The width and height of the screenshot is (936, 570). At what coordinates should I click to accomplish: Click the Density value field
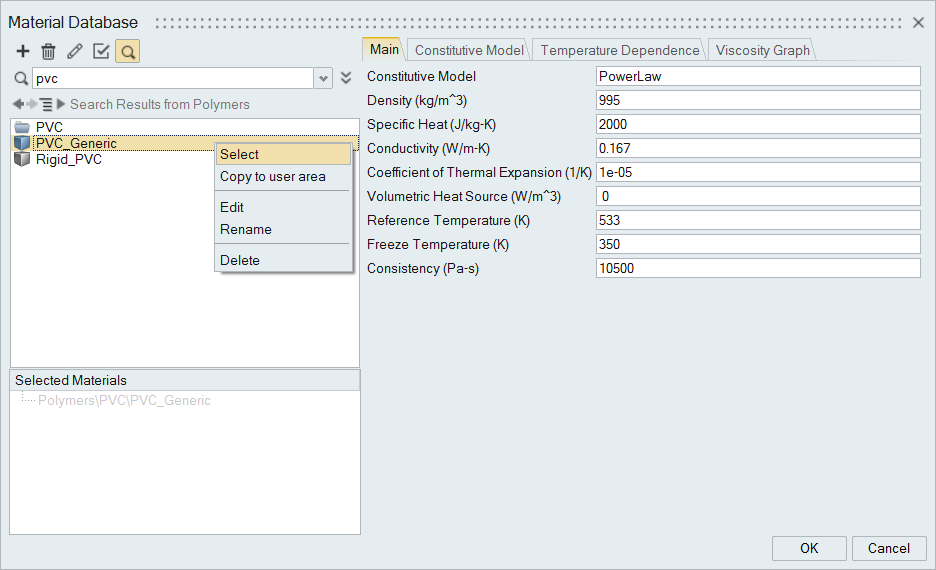pyautogui.click(x=757, y=100)
